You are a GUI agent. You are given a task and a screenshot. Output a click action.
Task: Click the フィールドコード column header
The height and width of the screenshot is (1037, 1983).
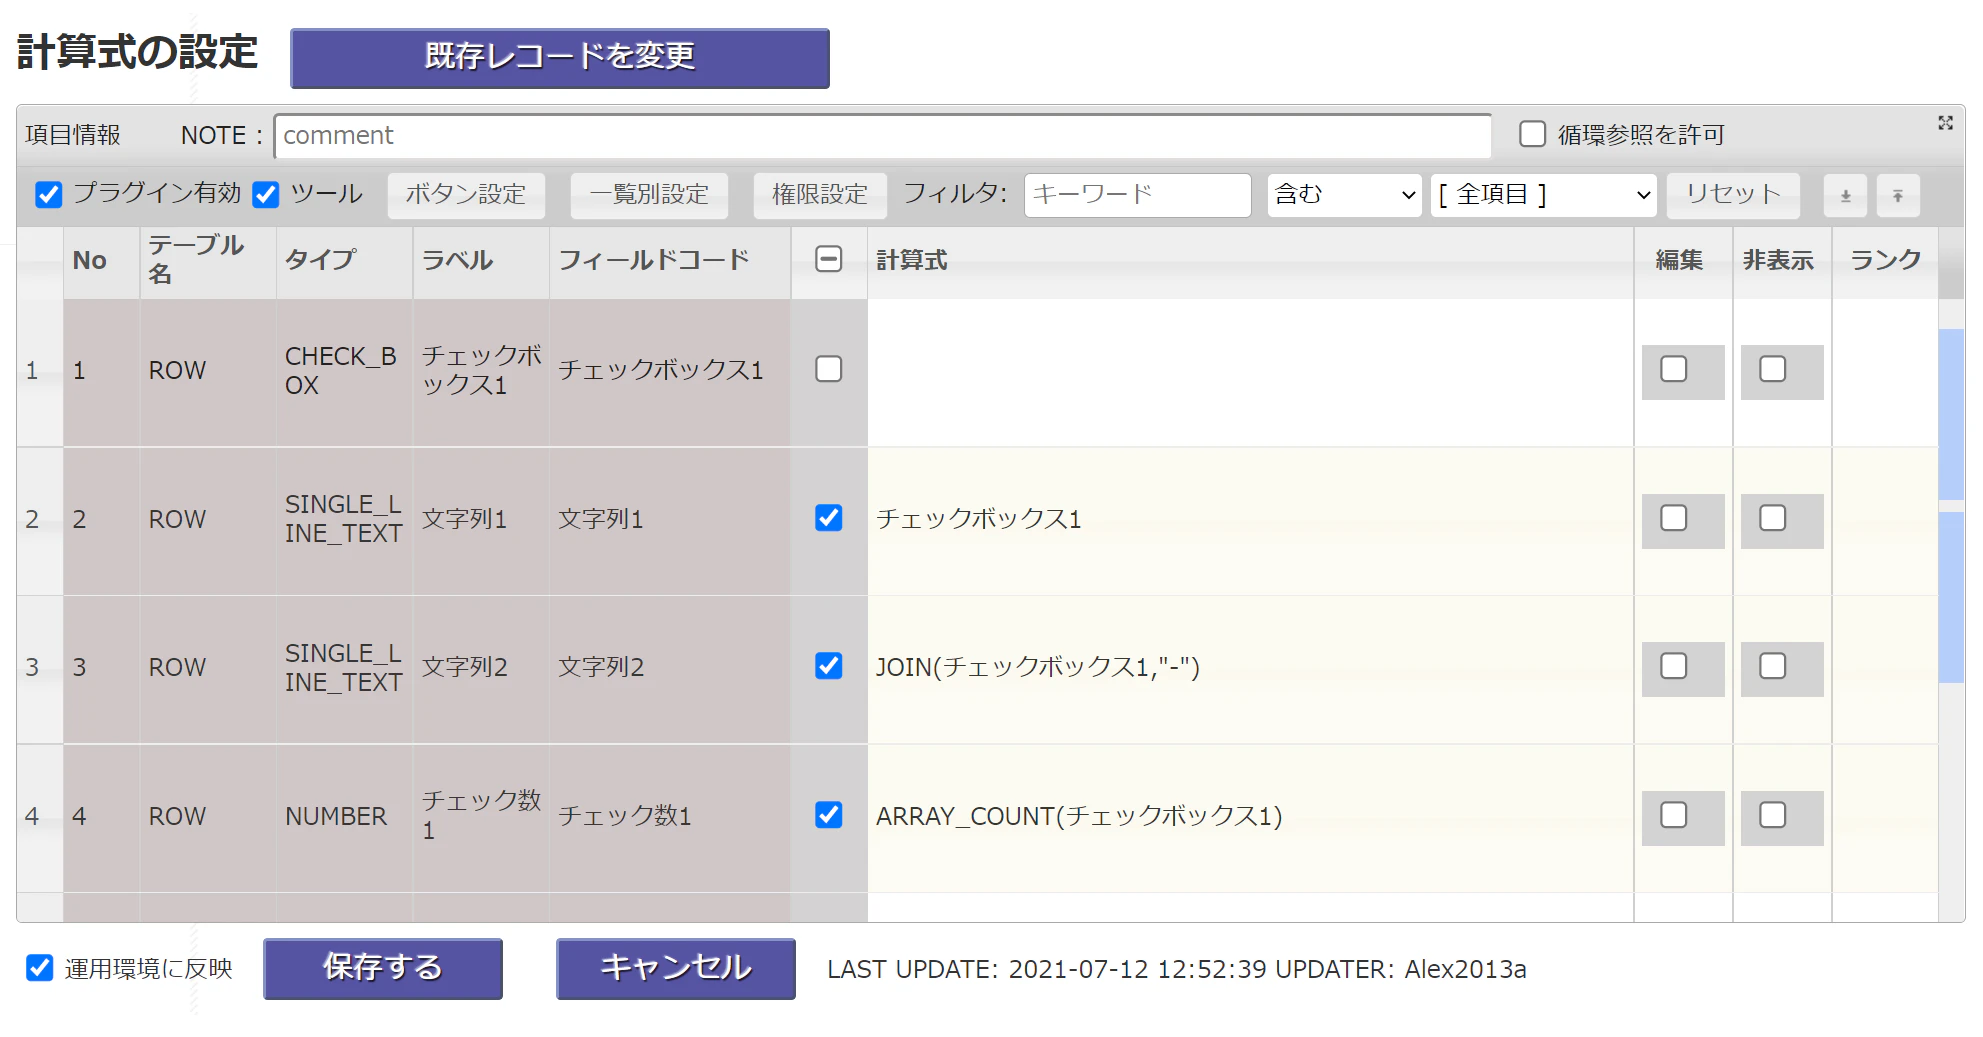coord(670,261)
